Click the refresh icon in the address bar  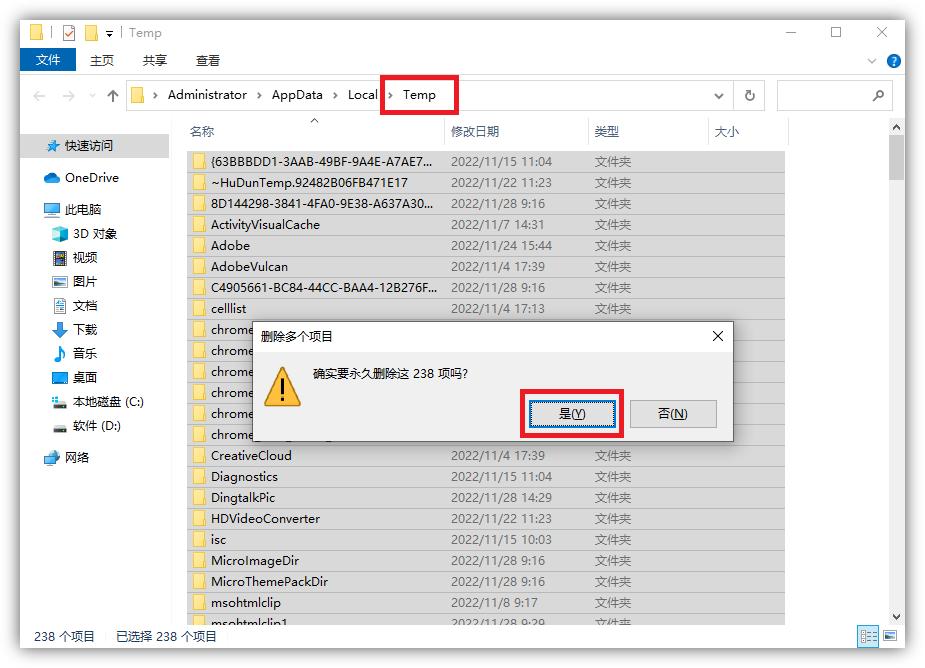coord(749,94)
